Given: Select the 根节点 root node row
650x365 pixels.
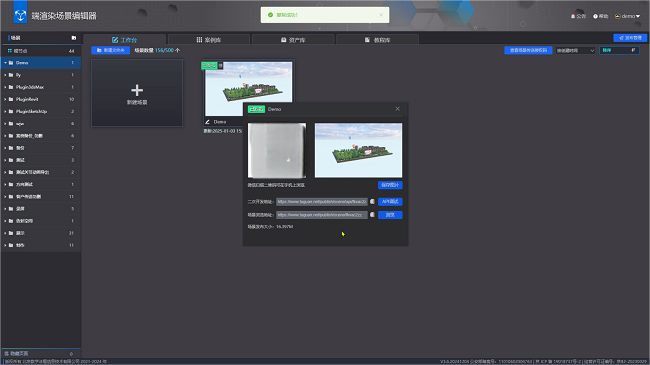Looking at the screenshot, I should coord(41,51).
